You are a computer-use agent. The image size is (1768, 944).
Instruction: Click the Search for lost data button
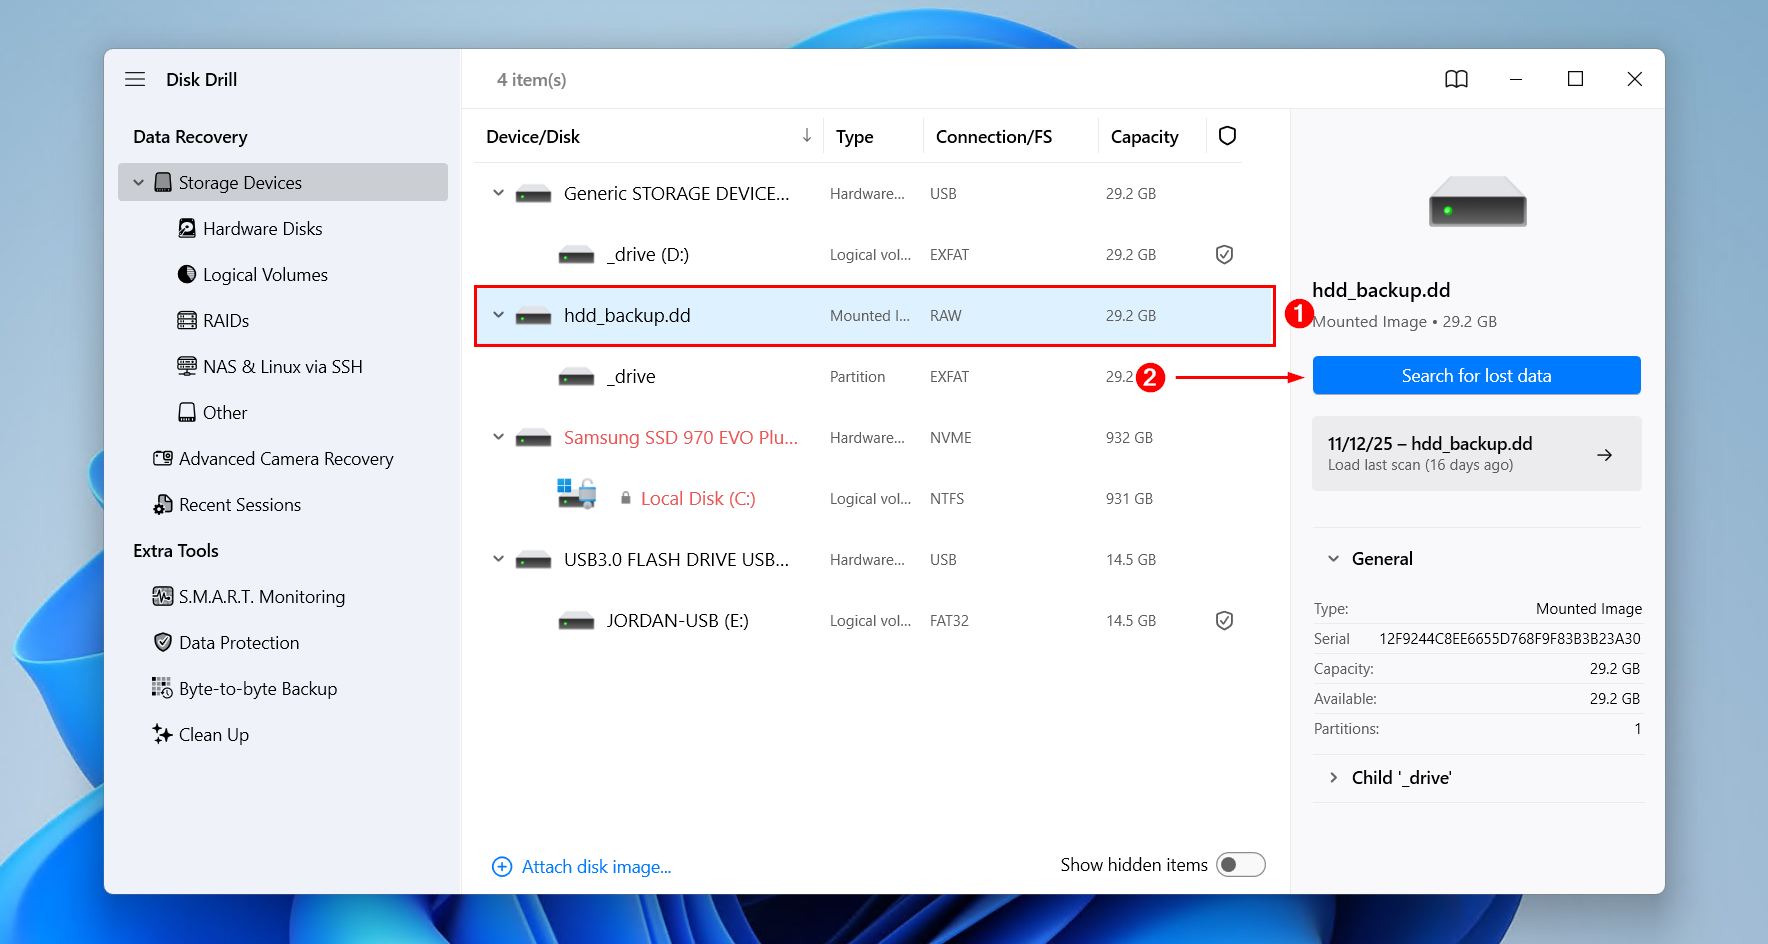[x=1476, y=376]
